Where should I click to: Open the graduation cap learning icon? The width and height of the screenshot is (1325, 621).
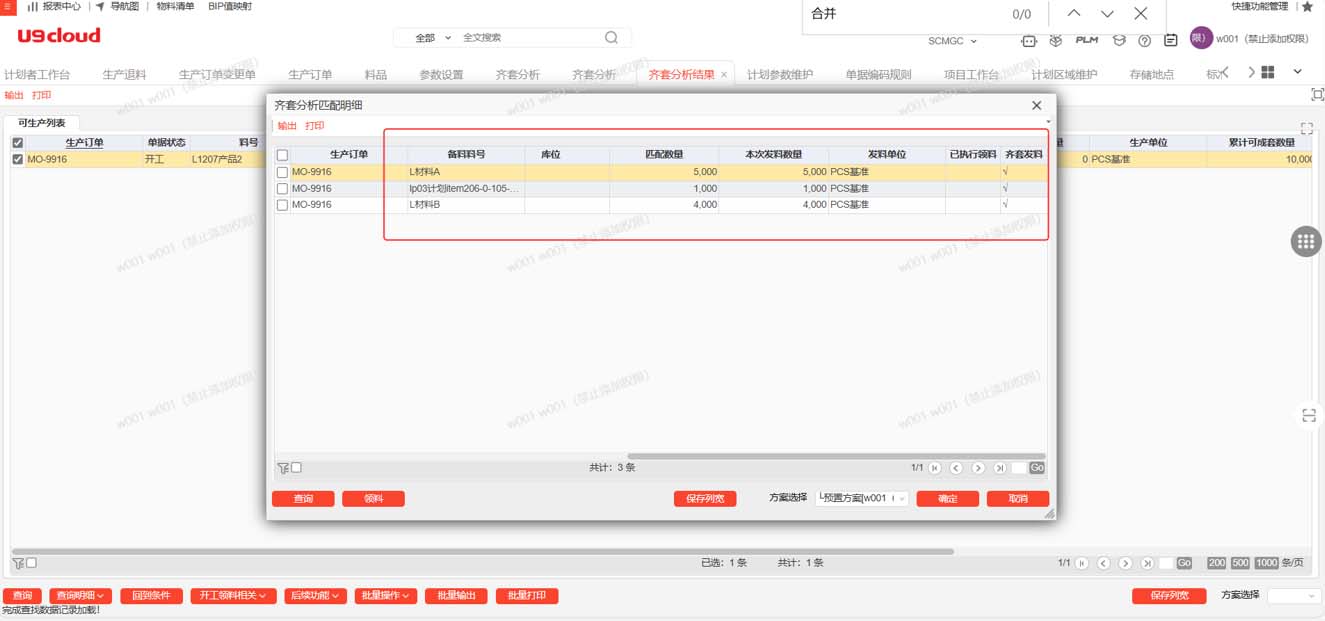pyautogui.click(x=1119, y=40)
